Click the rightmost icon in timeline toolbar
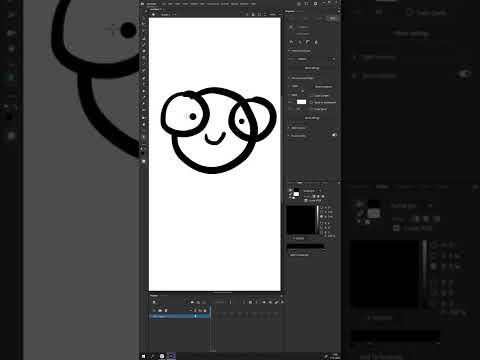The width and height of the screenshot is (480, 360). 282,302
